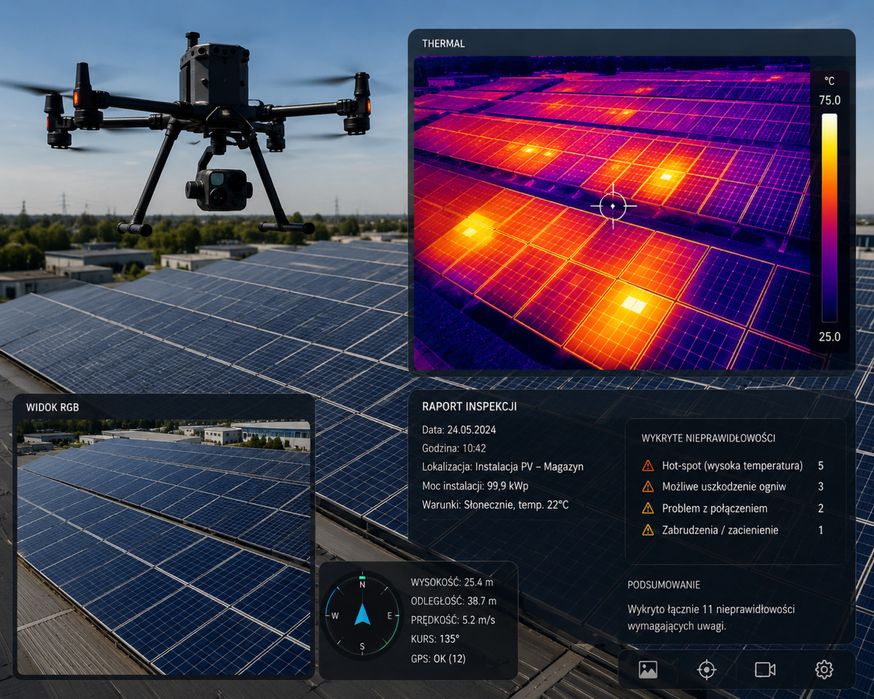Select Hot-spot (wysoka temperatura) entry
The width and height of the screenshot is (874, 699).
tap(732, 465)
